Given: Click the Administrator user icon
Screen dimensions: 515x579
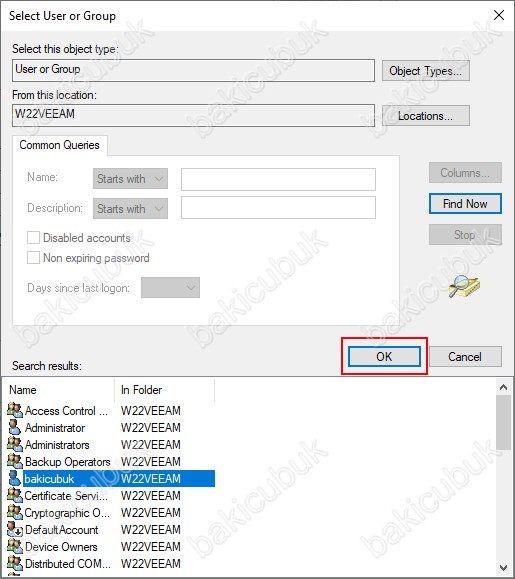Looking at the screenshot, I should point(15,427).
